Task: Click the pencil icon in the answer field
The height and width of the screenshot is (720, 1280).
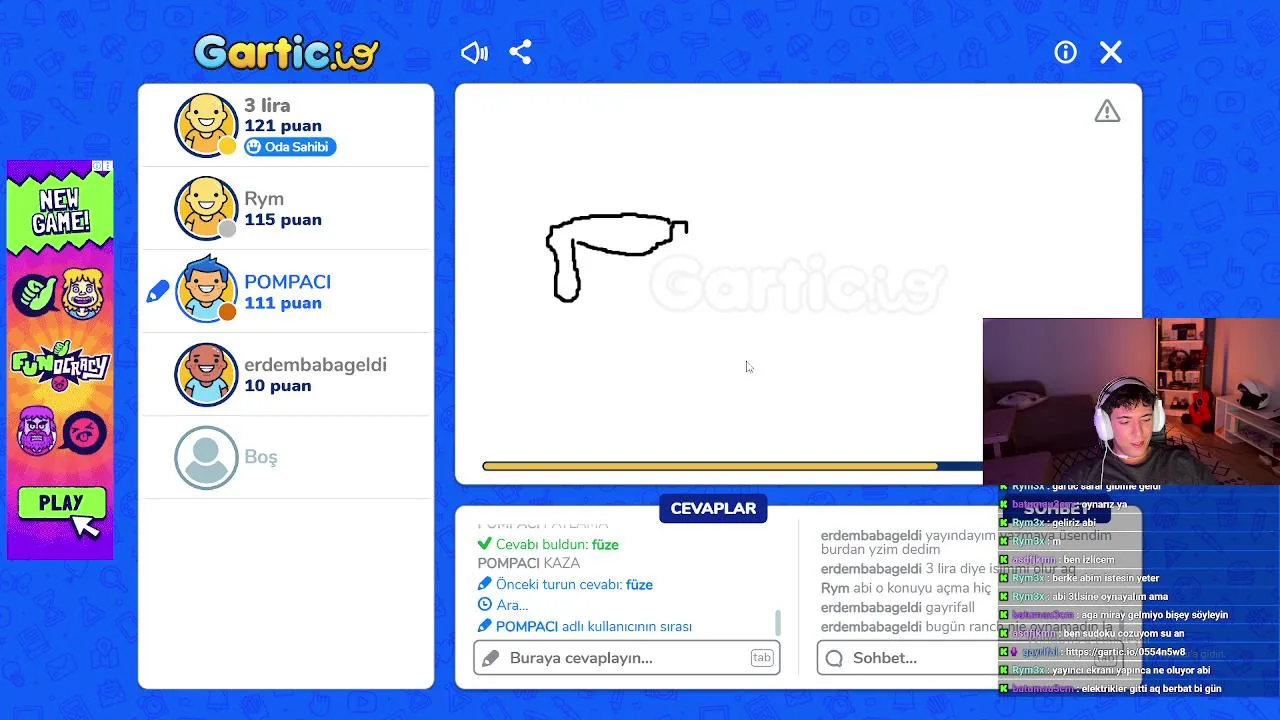Action: coord(490,658)
